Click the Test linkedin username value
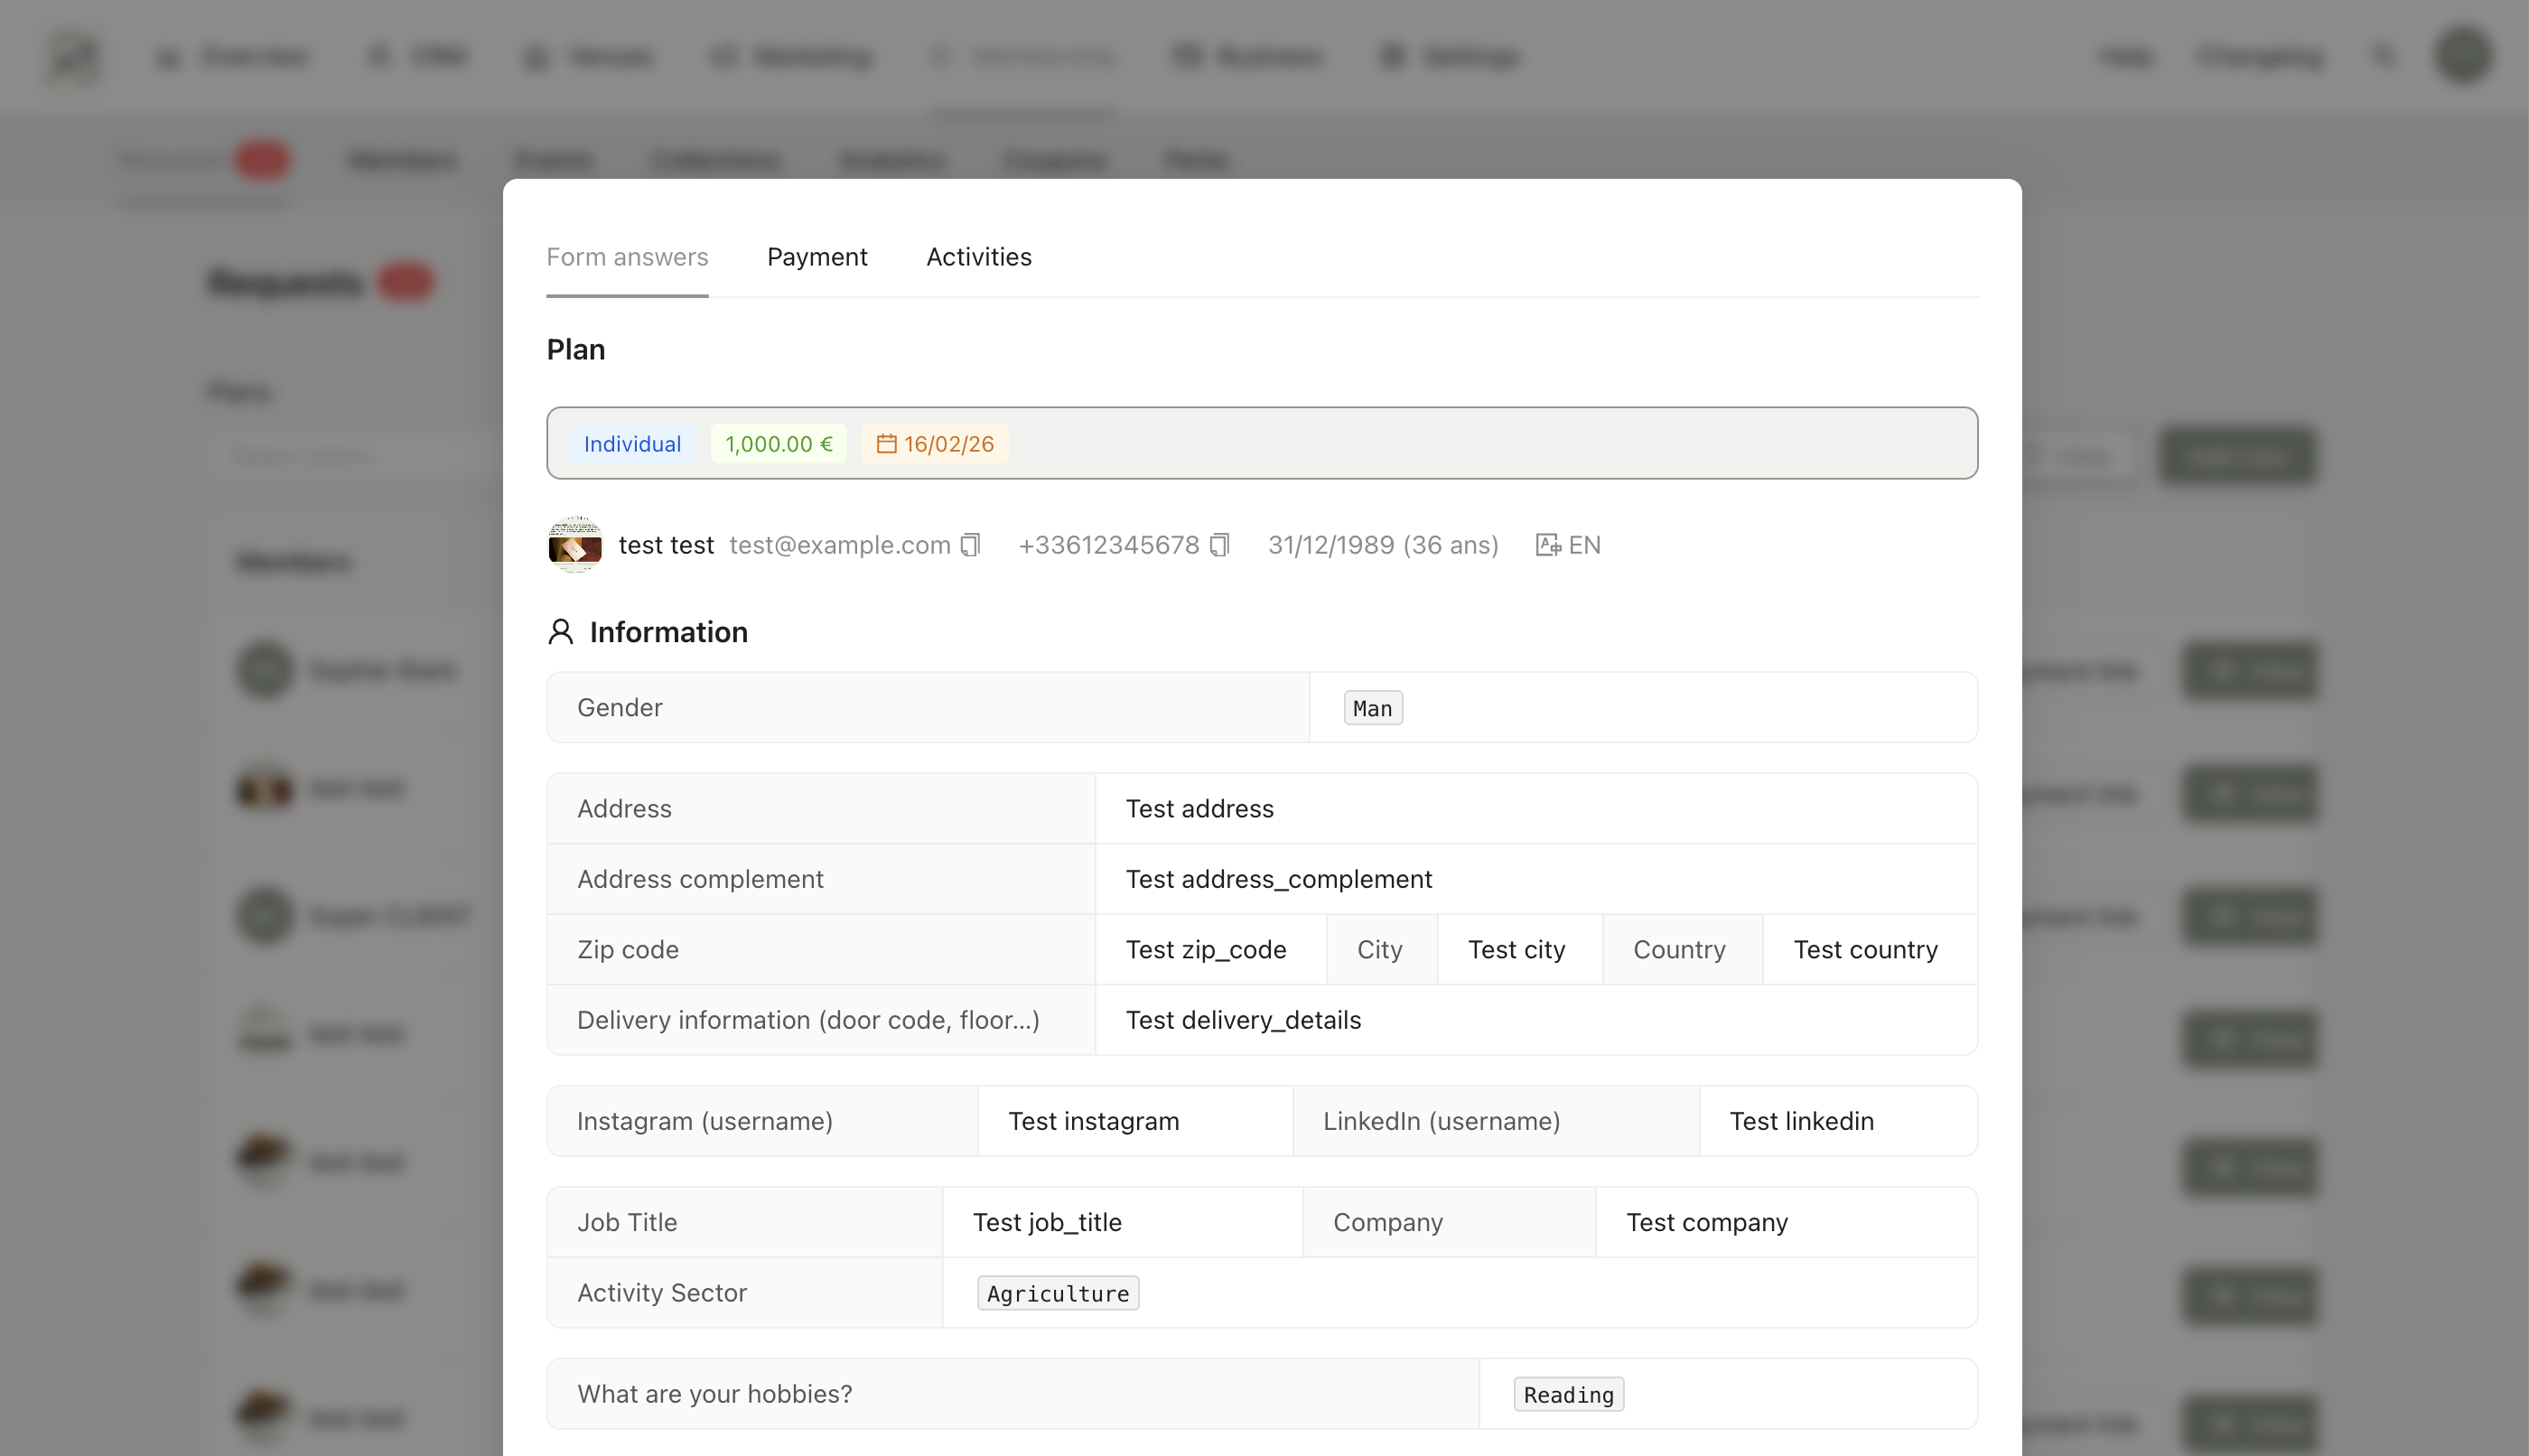Screen dimensions: 2529x1456 coord(1801,1121)
